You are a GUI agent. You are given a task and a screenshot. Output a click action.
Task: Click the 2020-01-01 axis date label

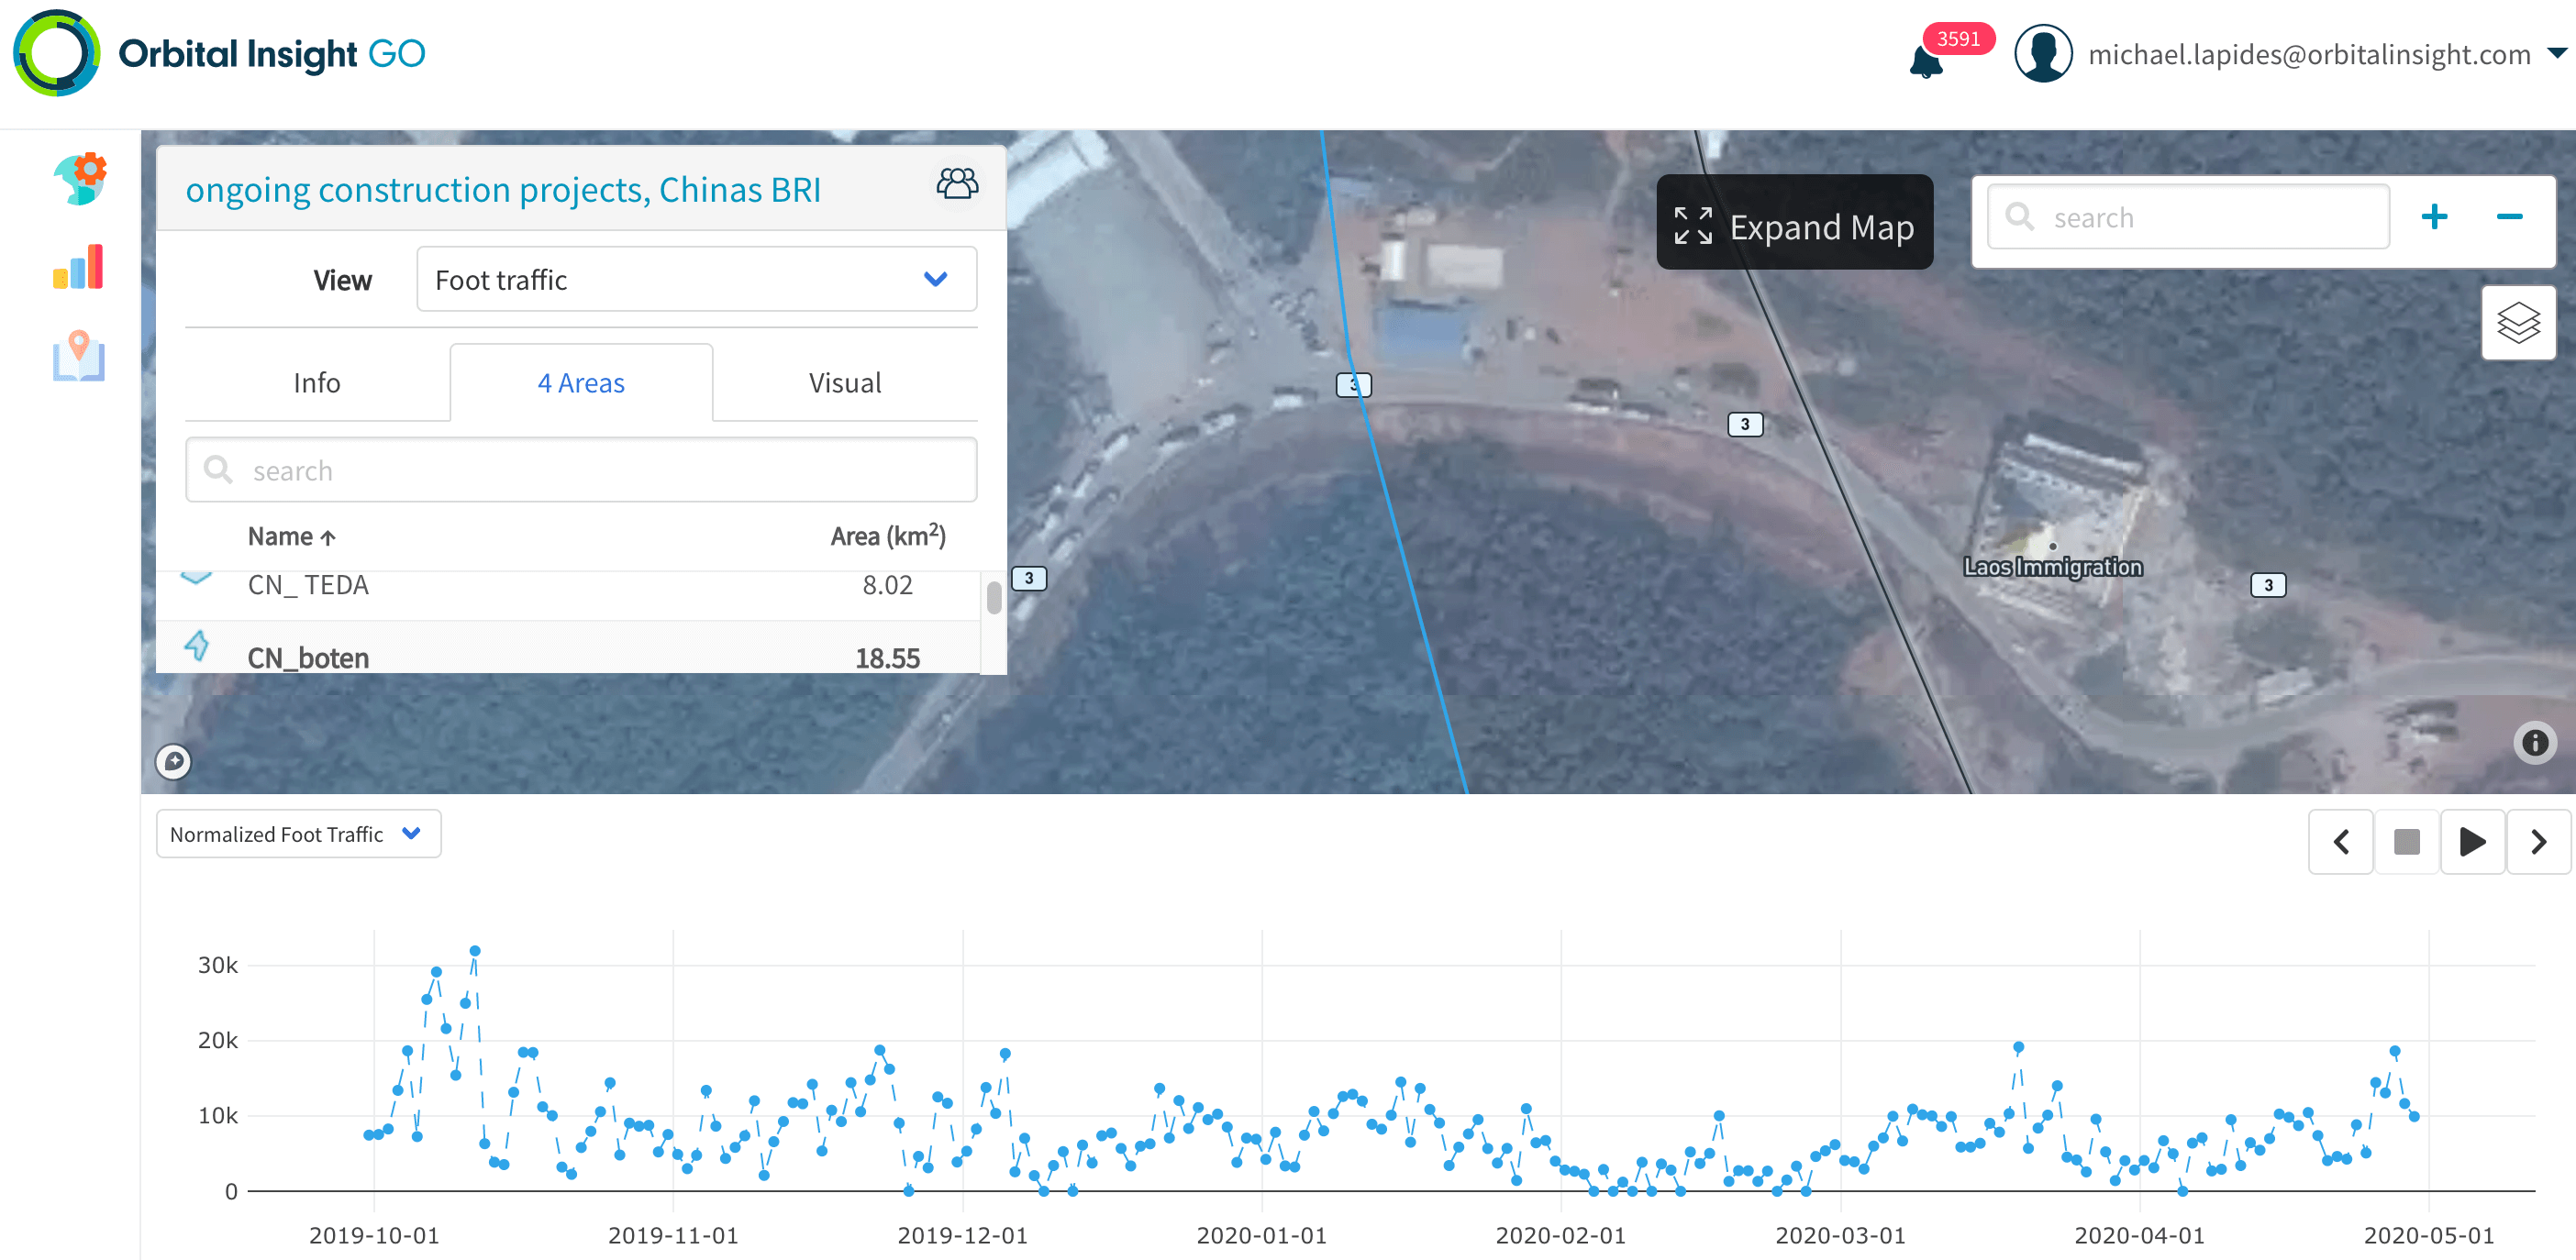1261,1235
